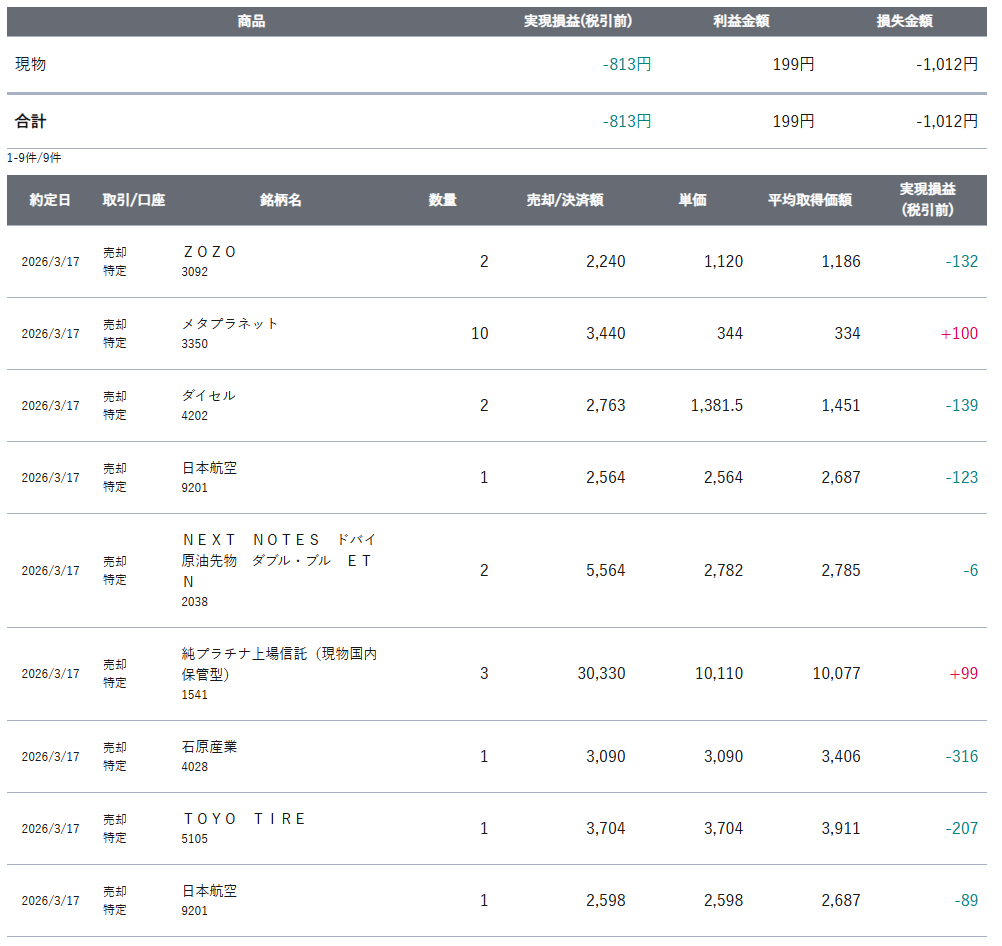The image size is (1002, 946).
Task: Click the 合計 row label
Action: [31, 121]
